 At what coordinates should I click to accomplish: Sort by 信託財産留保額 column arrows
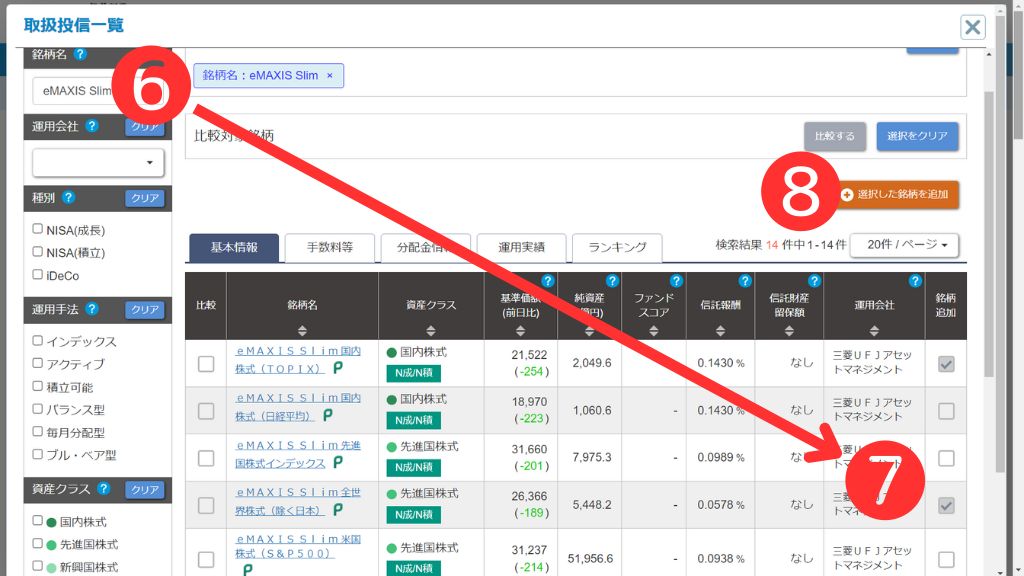(x=789, y=331)
